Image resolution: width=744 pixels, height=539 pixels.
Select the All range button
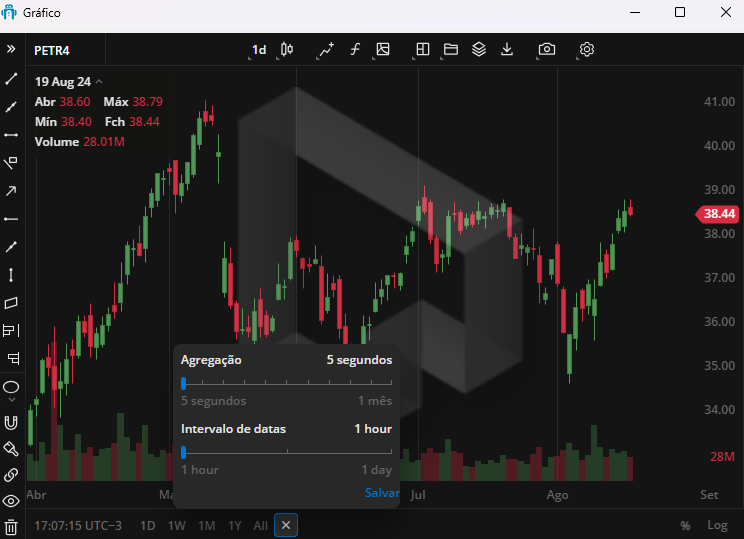(x=260, y=526)
